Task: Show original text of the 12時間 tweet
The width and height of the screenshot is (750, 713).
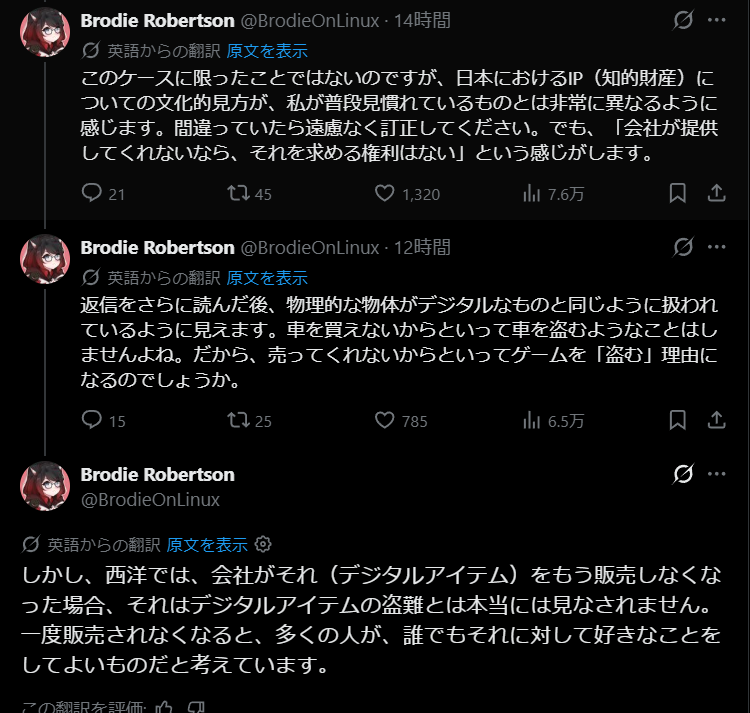Action: click(x=267, y=278)
